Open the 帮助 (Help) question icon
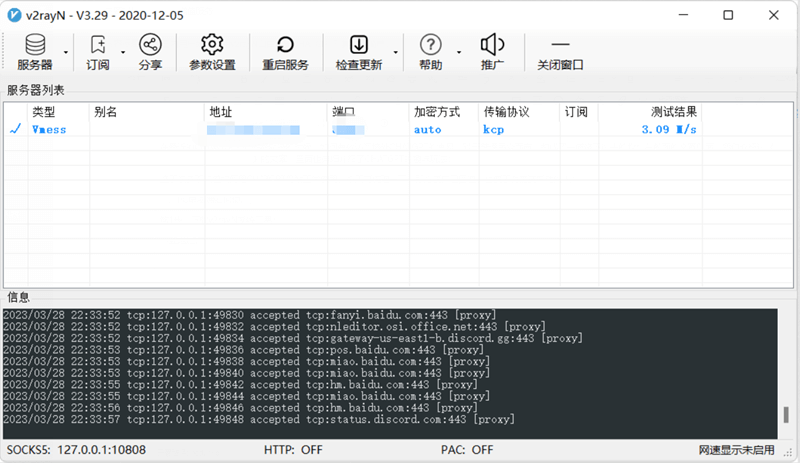 tap(431, 45)
